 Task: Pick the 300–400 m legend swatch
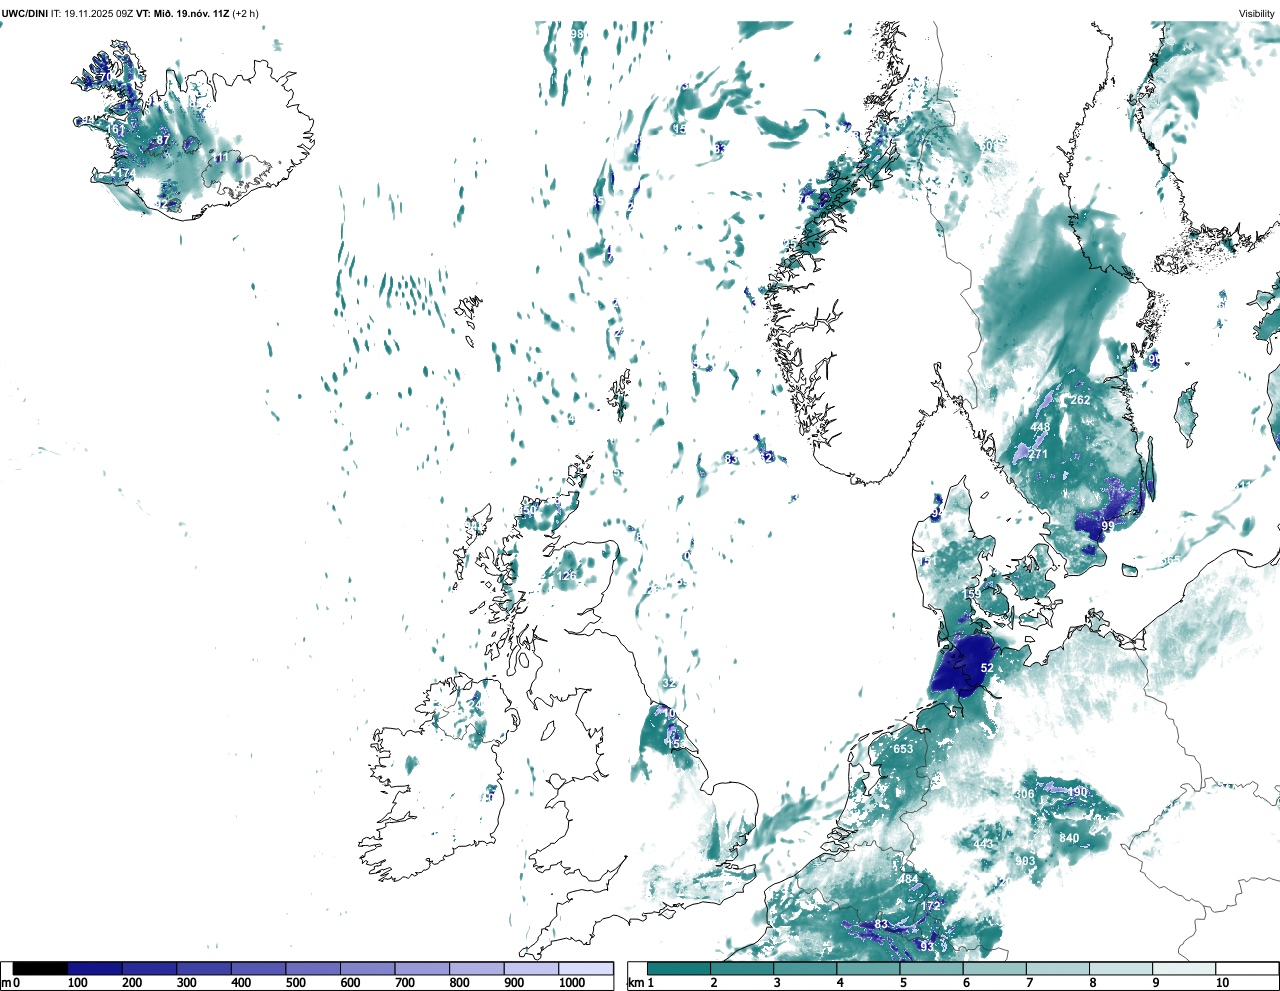(204, 968)
